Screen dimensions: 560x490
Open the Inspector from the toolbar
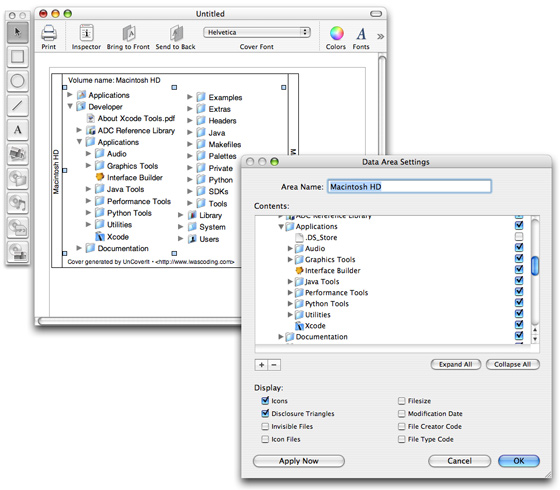click(86, 33)
